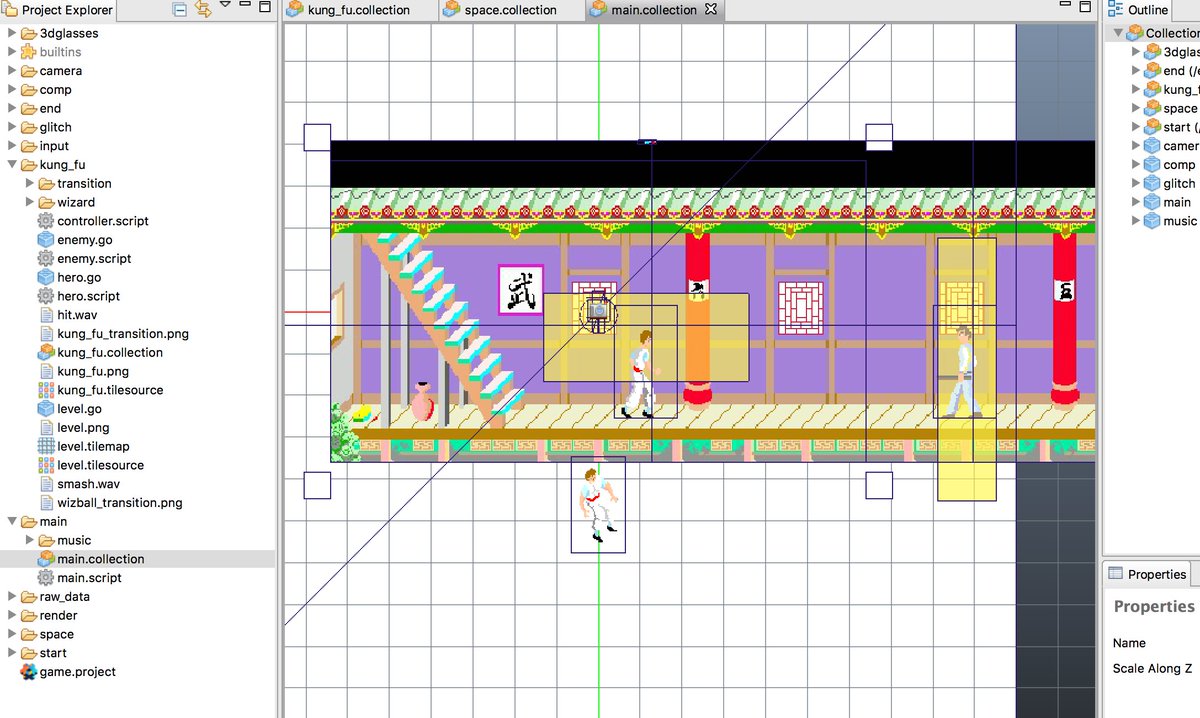1200x718 pixels.
Task: Open the Project Explorer view menu arrow
Action: tap(225, 6)
